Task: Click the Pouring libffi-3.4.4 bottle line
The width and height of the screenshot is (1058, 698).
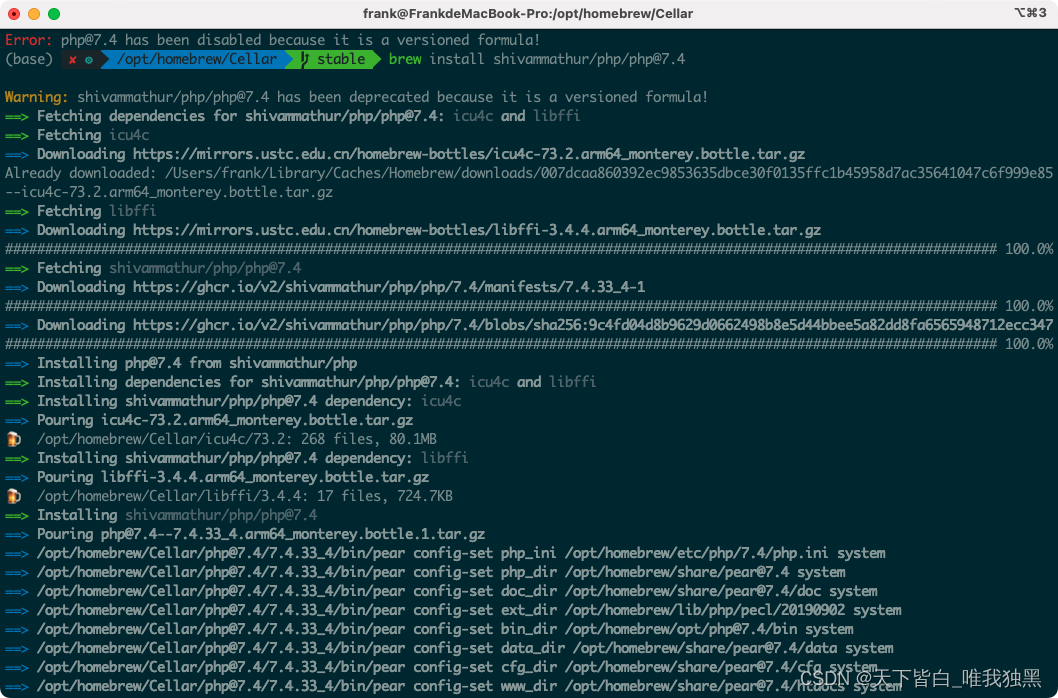Action: tap(217, 477)
